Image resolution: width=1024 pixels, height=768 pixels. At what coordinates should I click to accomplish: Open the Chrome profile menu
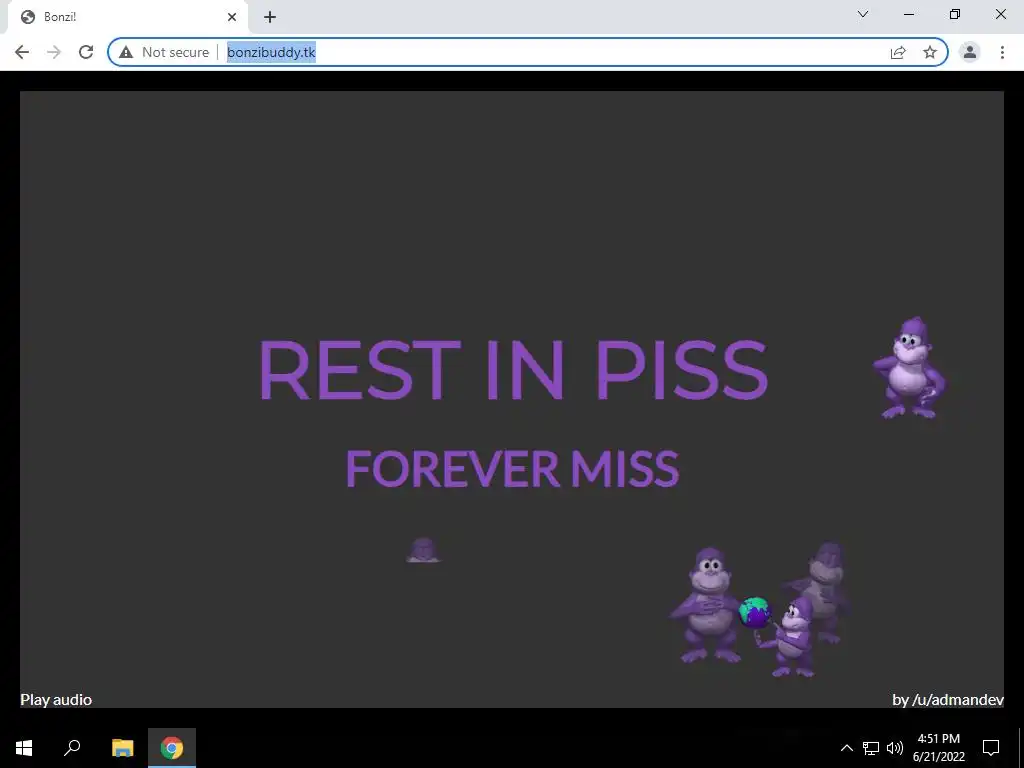coord(970,52)
